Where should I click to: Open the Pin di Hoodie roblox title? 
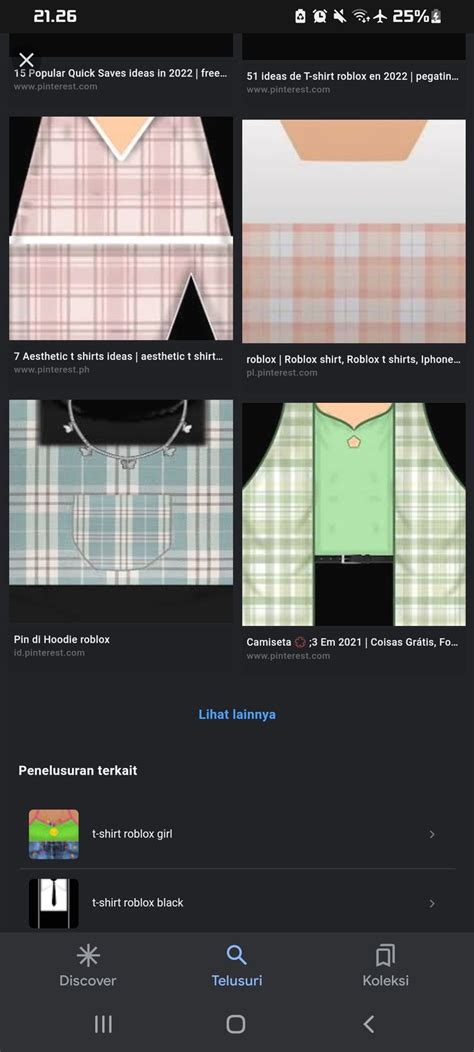tap(62, 639)
